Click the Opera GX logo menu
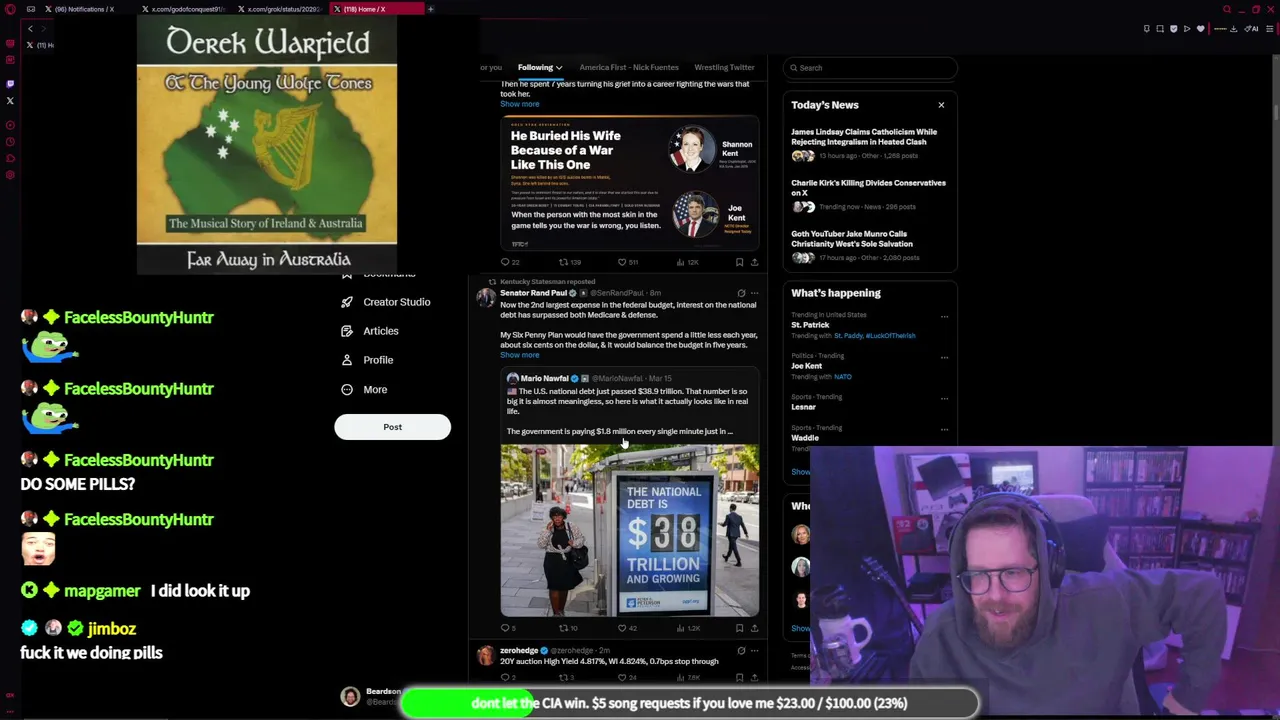 [x=10, y=9]
